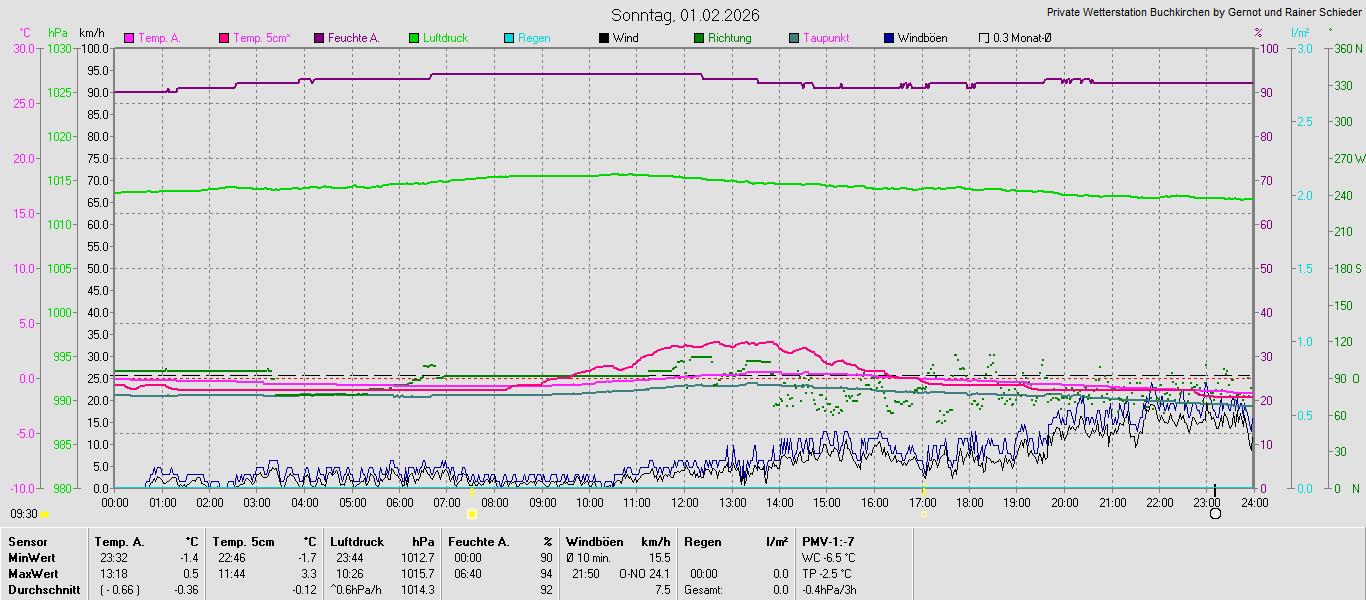Screen dimensions: 1366x600
Task: Click the dark green Richtung legend square
Action: (x=699, y=38)
